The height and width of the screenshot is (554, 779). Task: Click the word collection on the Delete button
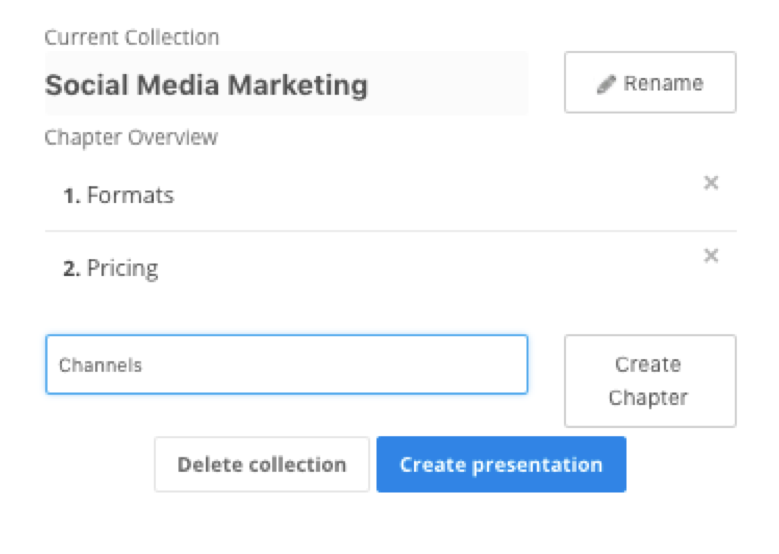[x=297, y=465]
